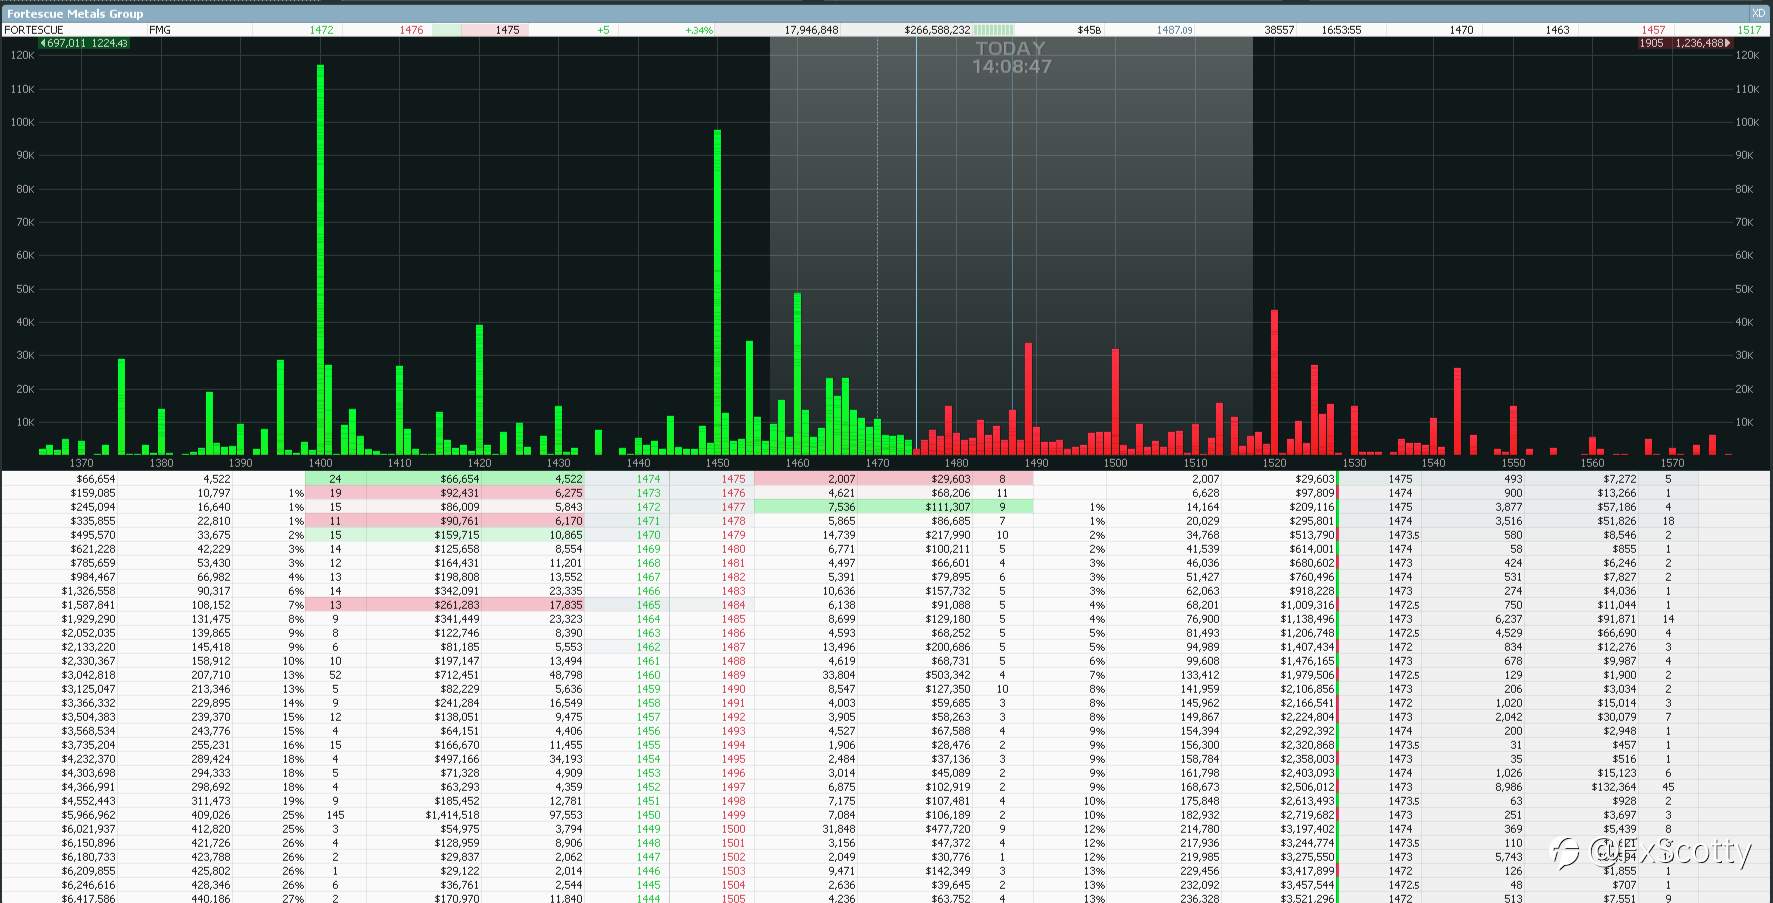Select bid level 1465 in depth table
This screenshot has height=903, width=1773.
[x=648, y=605]
